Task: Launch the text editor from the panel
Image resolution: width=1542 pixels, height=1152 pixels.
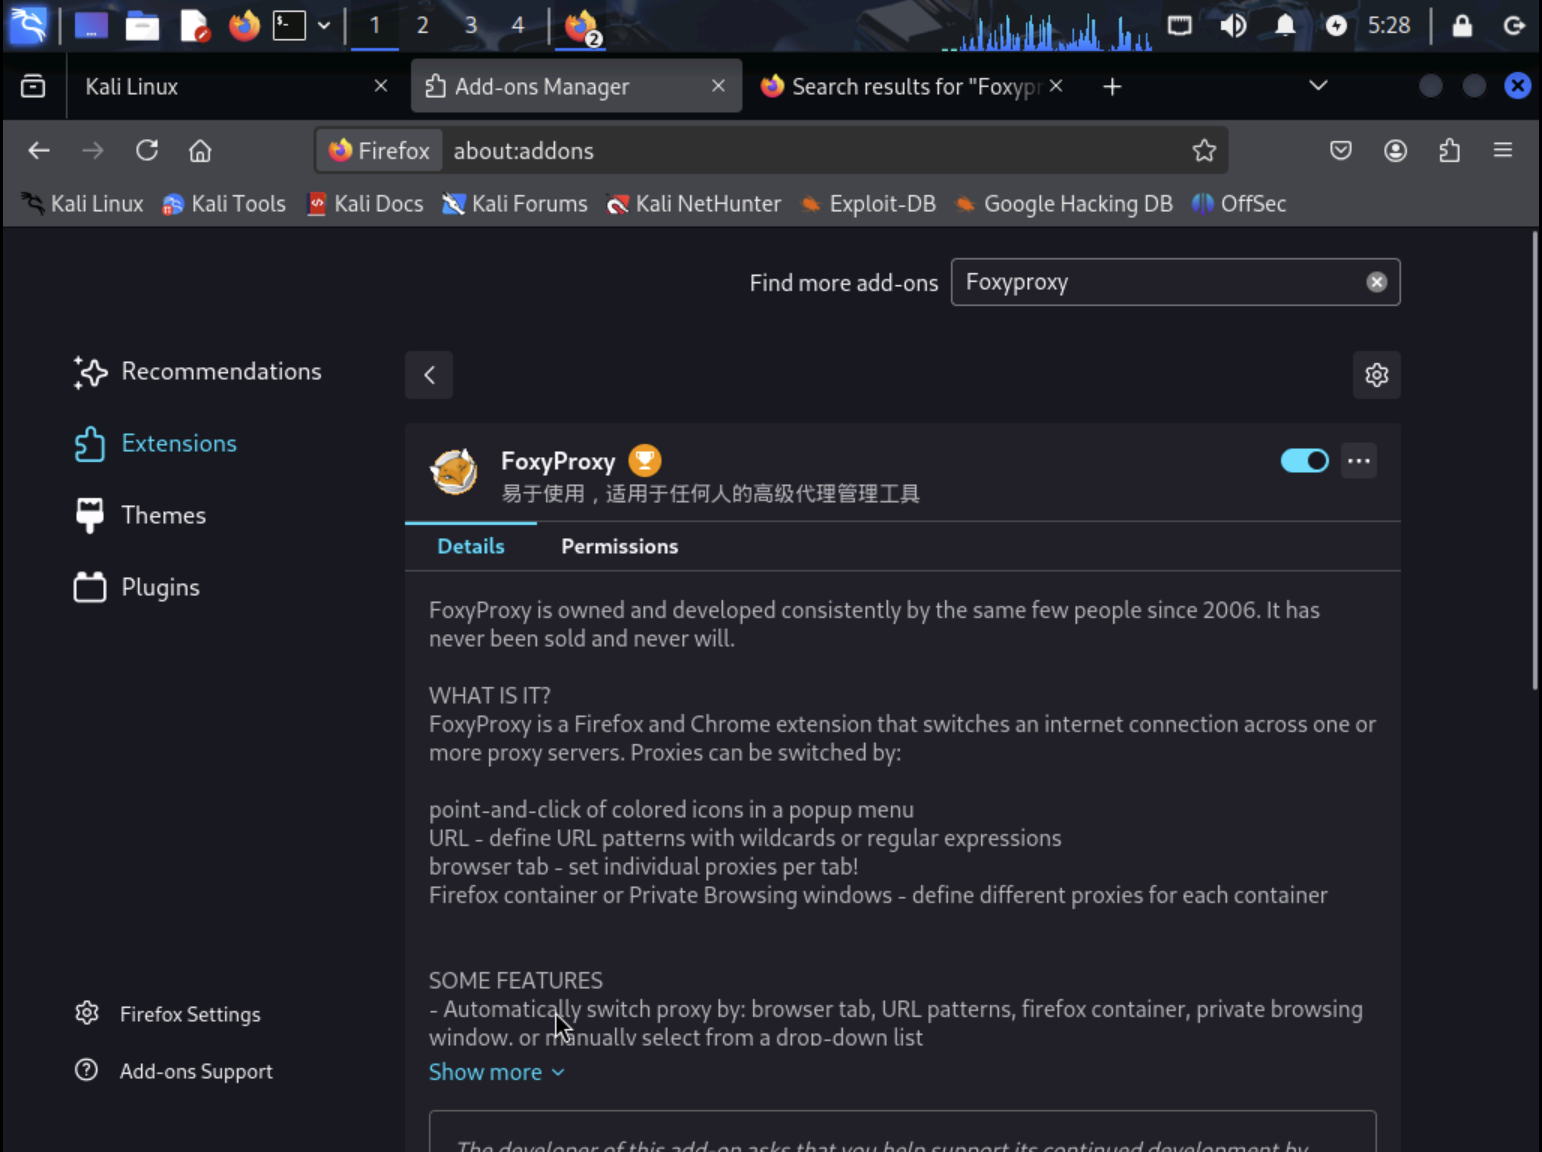Action: point(194,26)
